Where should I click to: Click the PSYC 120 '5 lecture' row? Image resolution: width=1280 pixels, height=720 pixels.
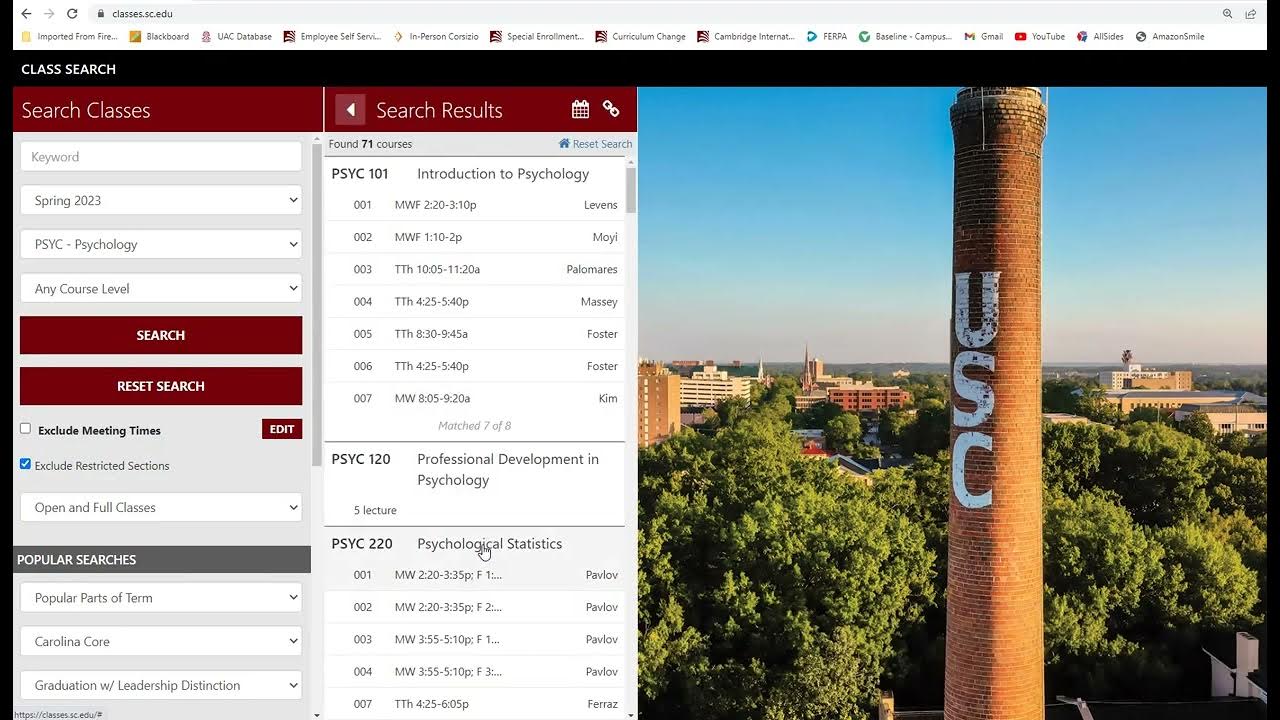(475, 510)
